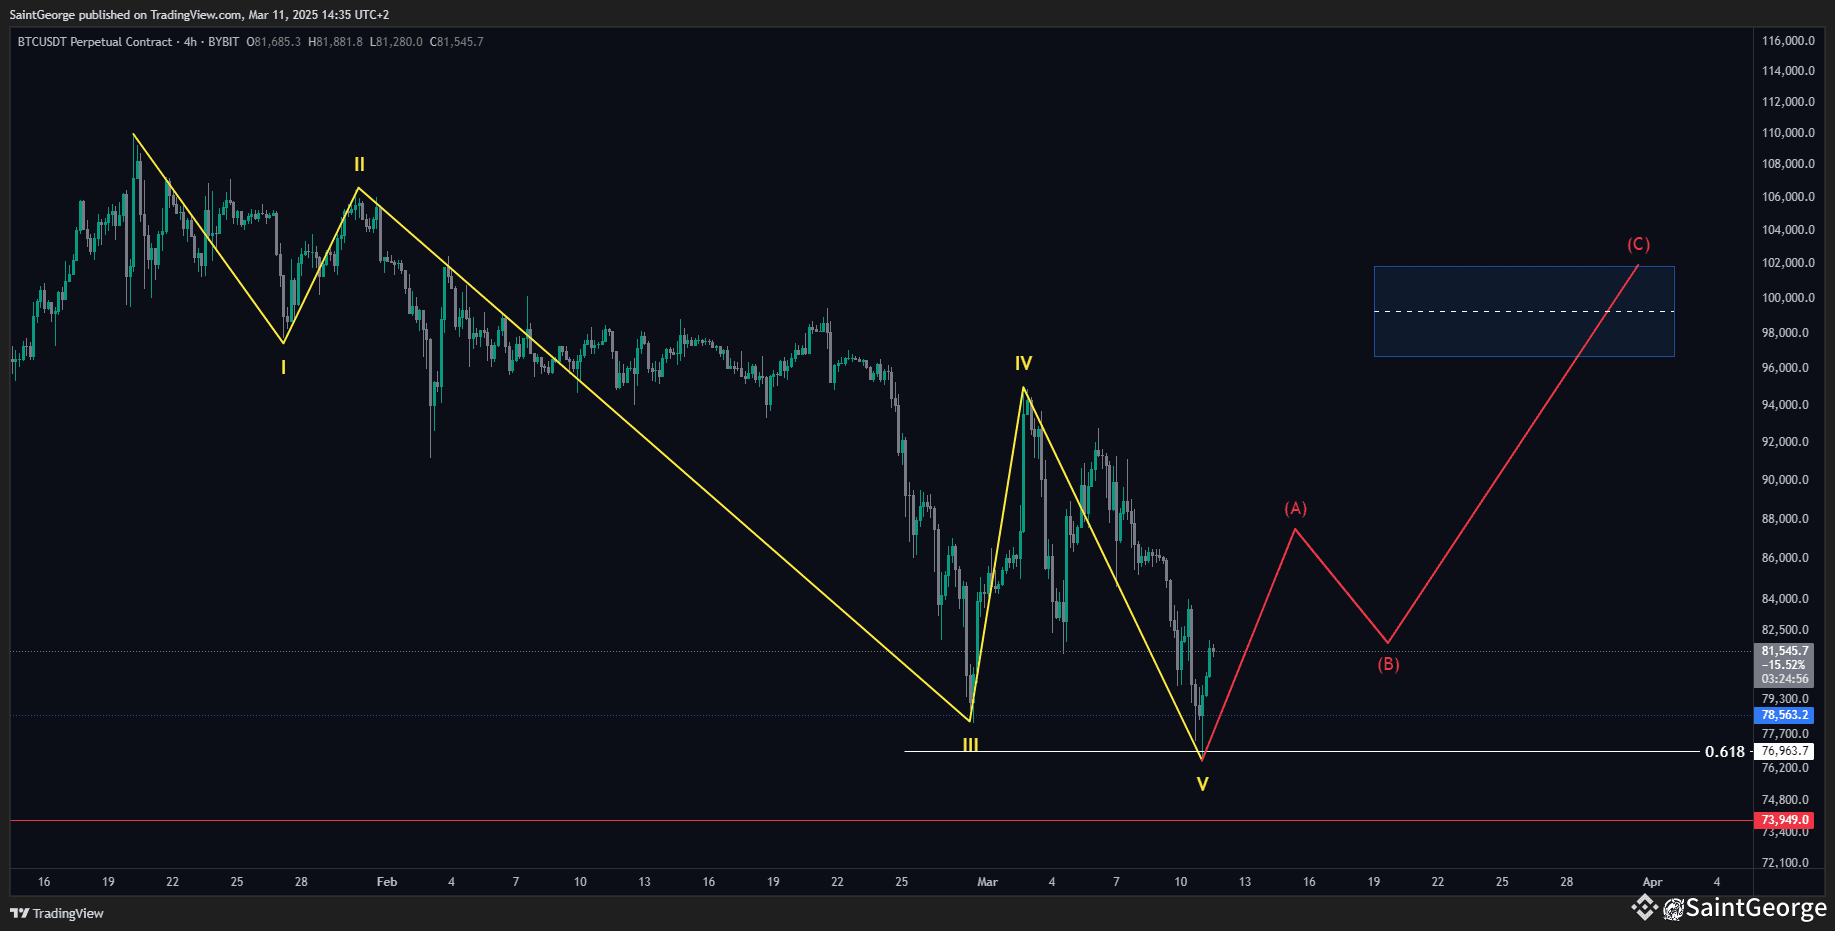Click the 106,000.0 price axis label
Image resolution: width=1835 pixels, height=931 pixels.
click(x=1788, y=197)
